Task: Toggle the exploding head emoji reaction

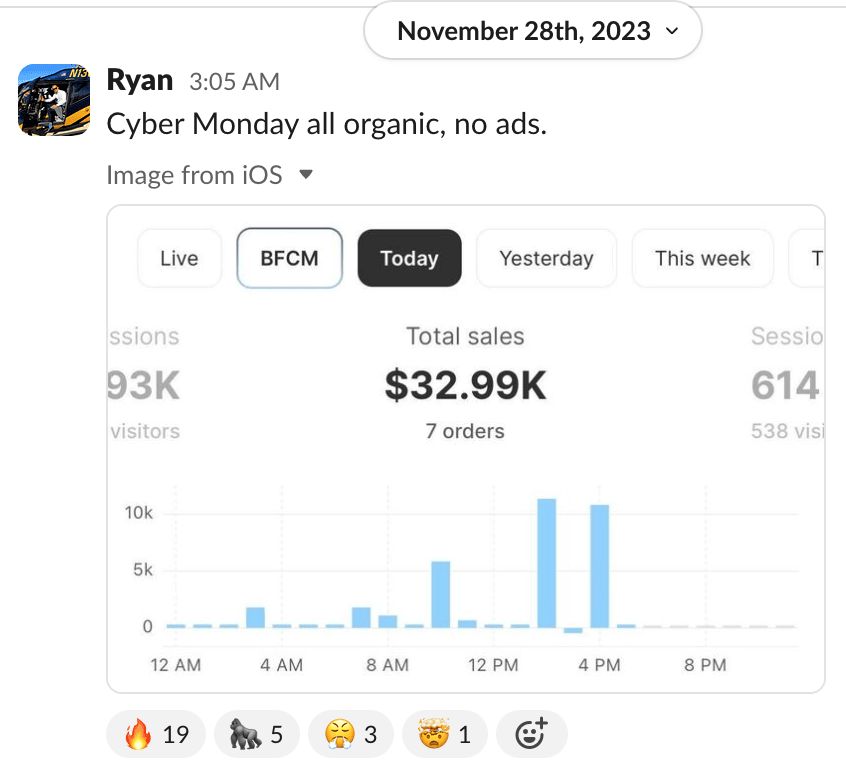Action: pyautogui.click(x=445, y=735)
